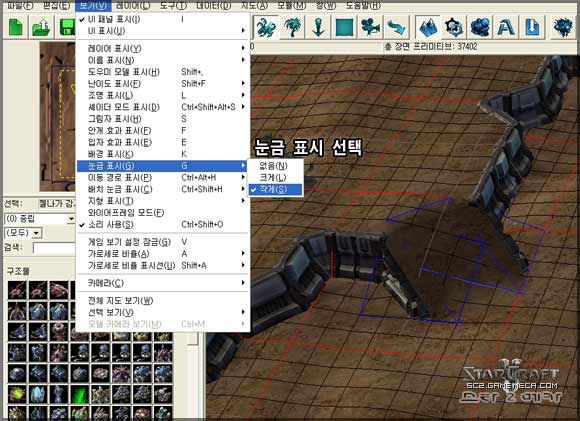The width and height of the screenshot is (580, 421).
Task: Select the Cameras layer film camera icon
Action: (370, 27)
